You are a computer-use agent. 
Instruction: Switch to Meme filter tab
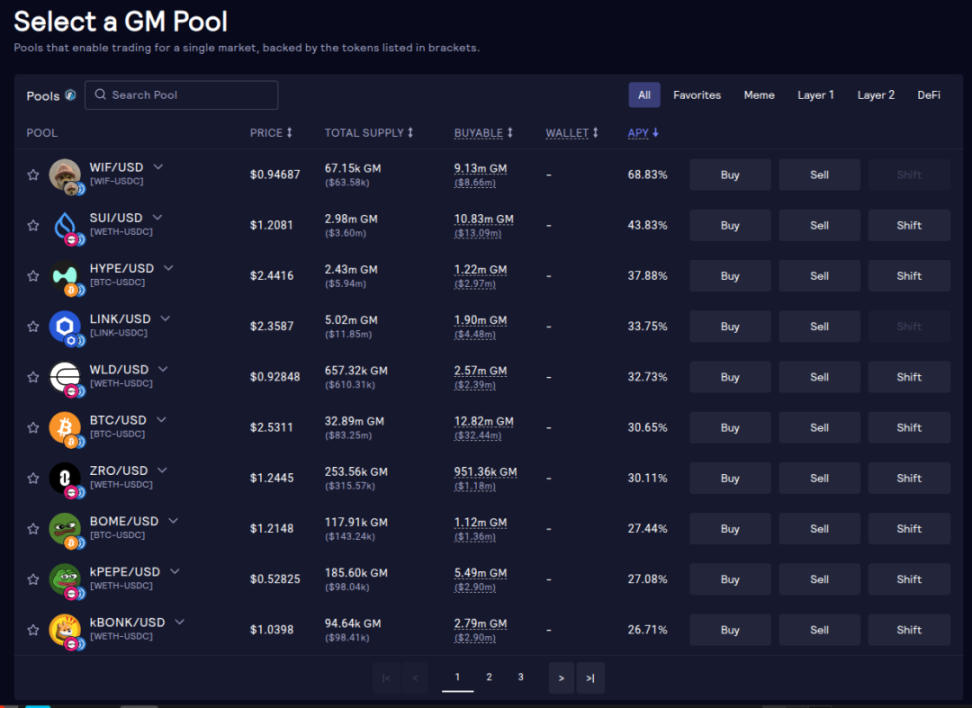pos(759,95)
